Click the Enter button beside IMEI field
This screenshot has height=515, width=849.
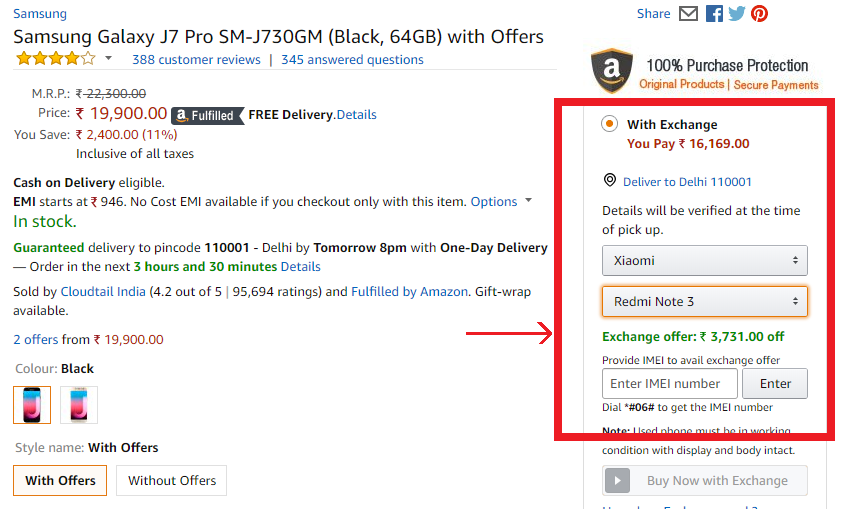tap(775, 383)
